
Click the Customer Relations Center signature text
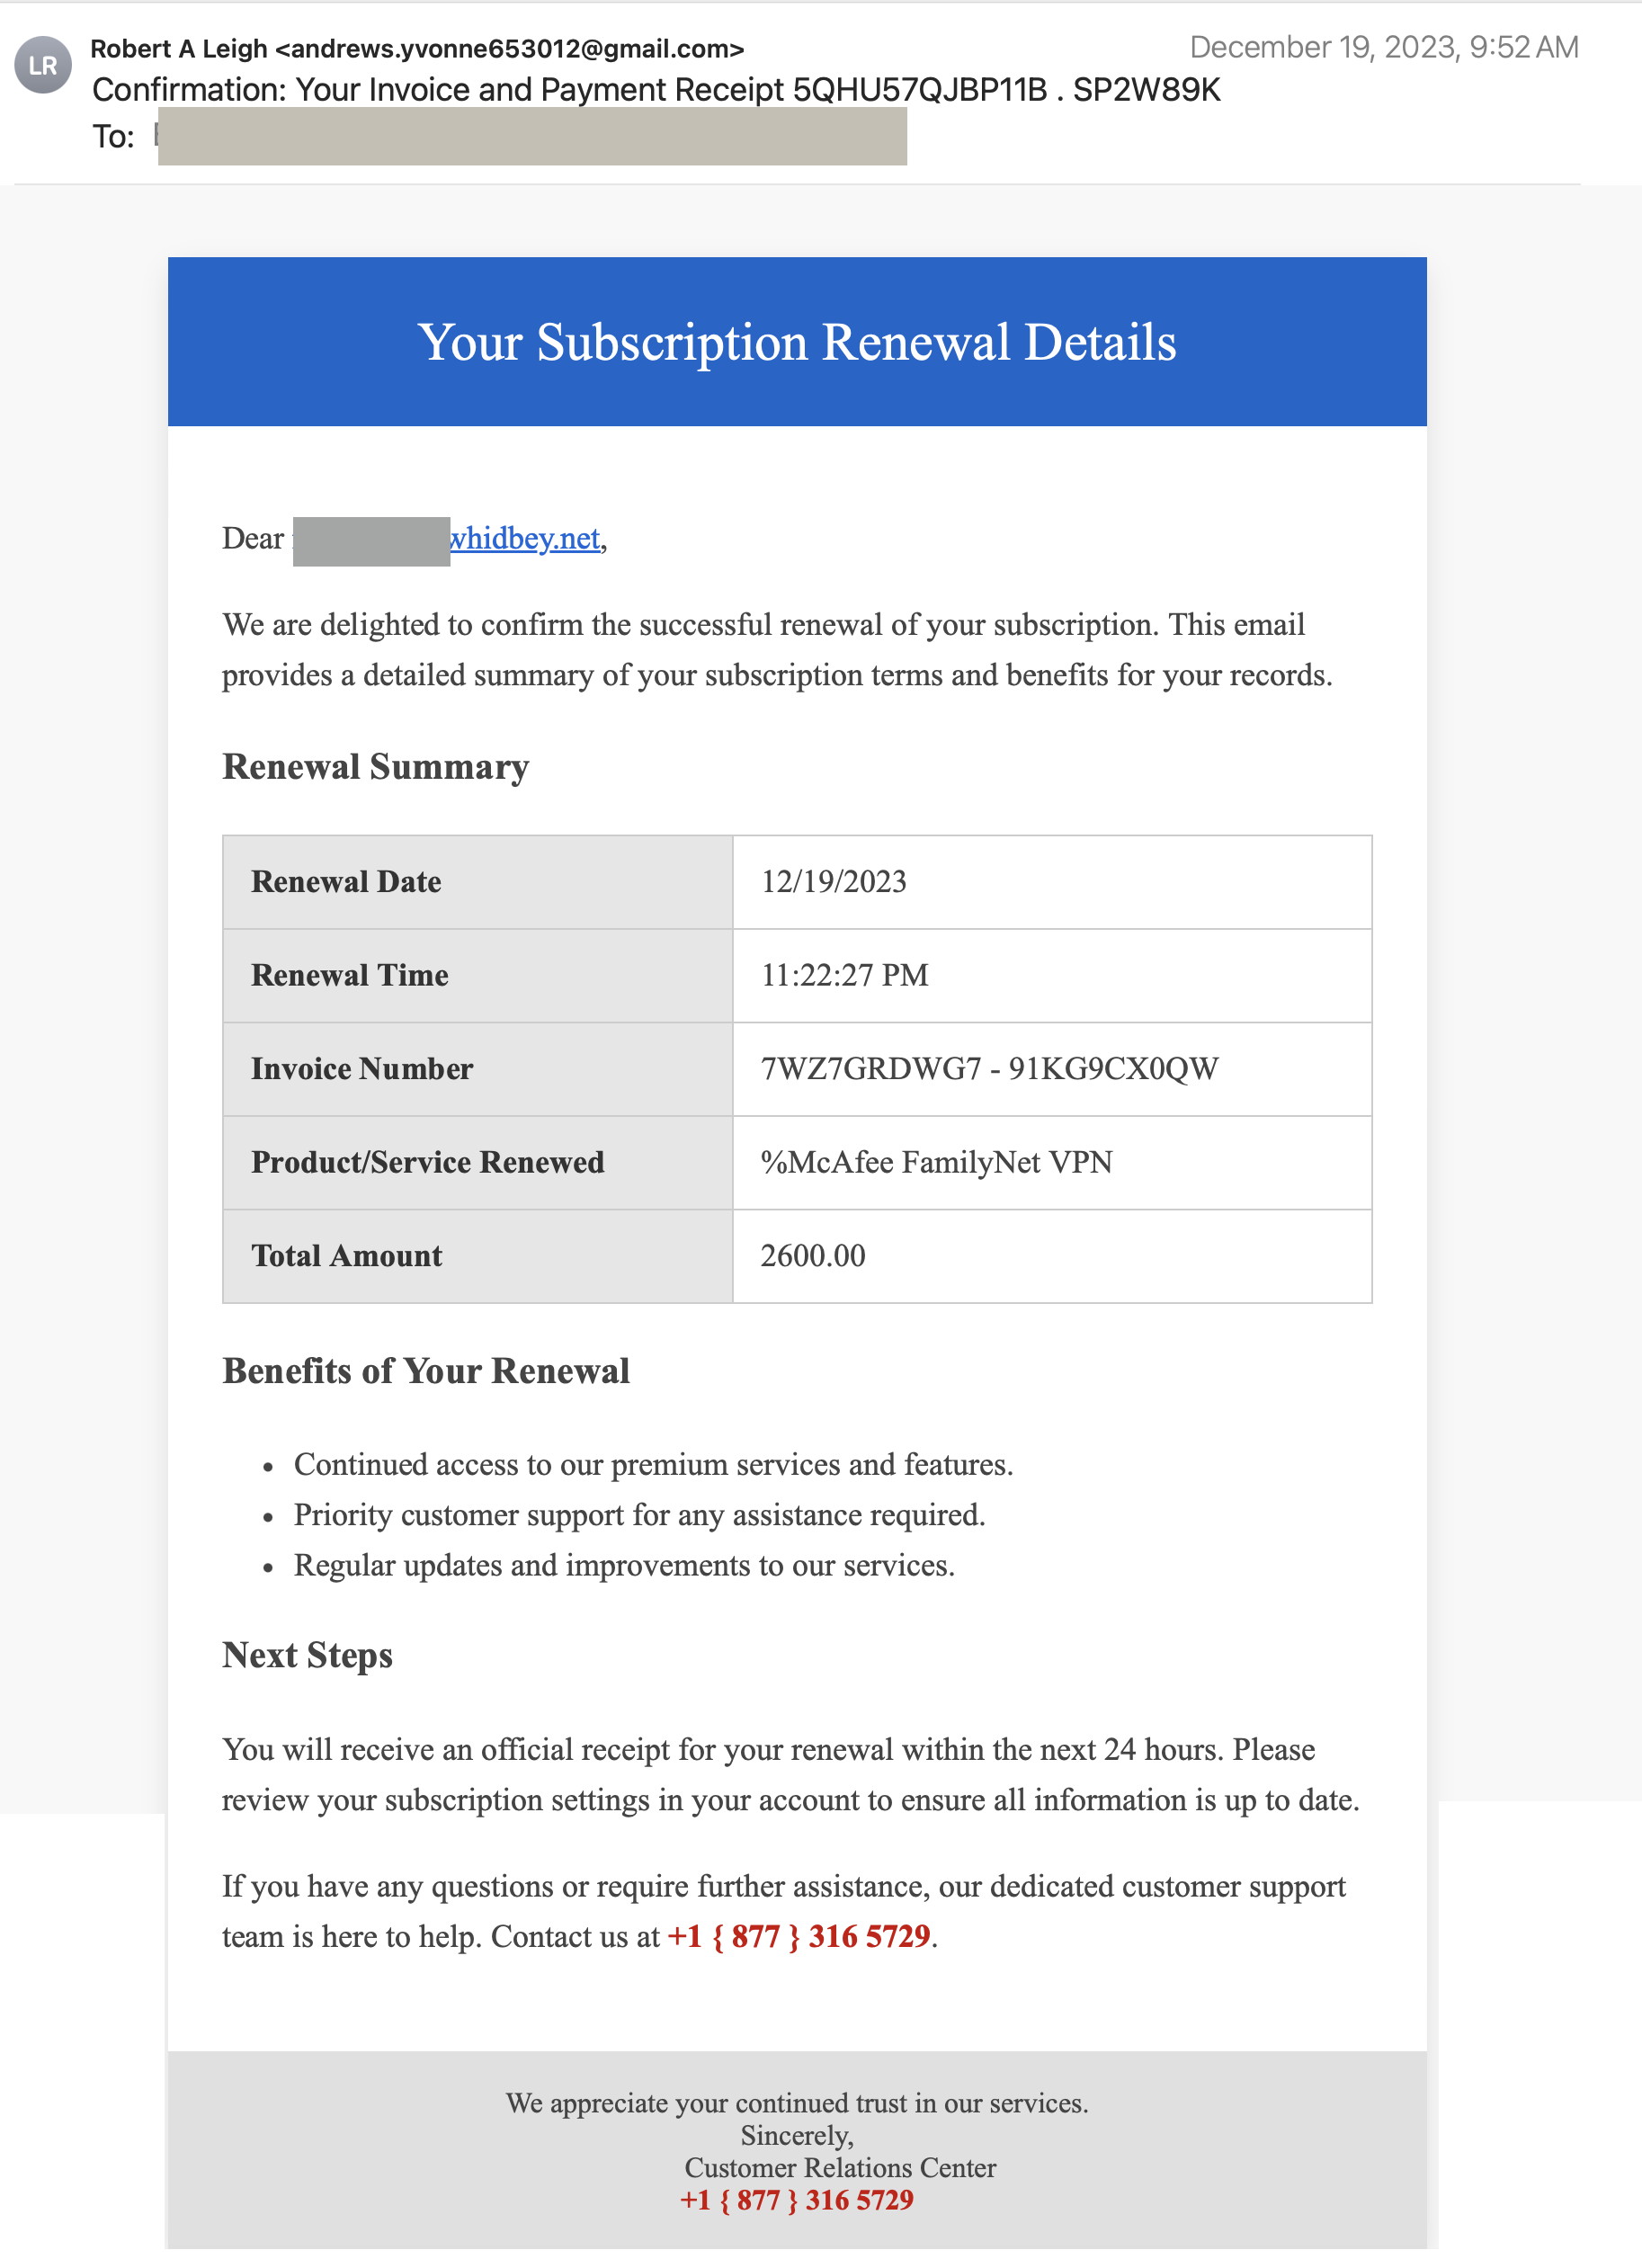pyautogui.click(x=840, y=2167)
